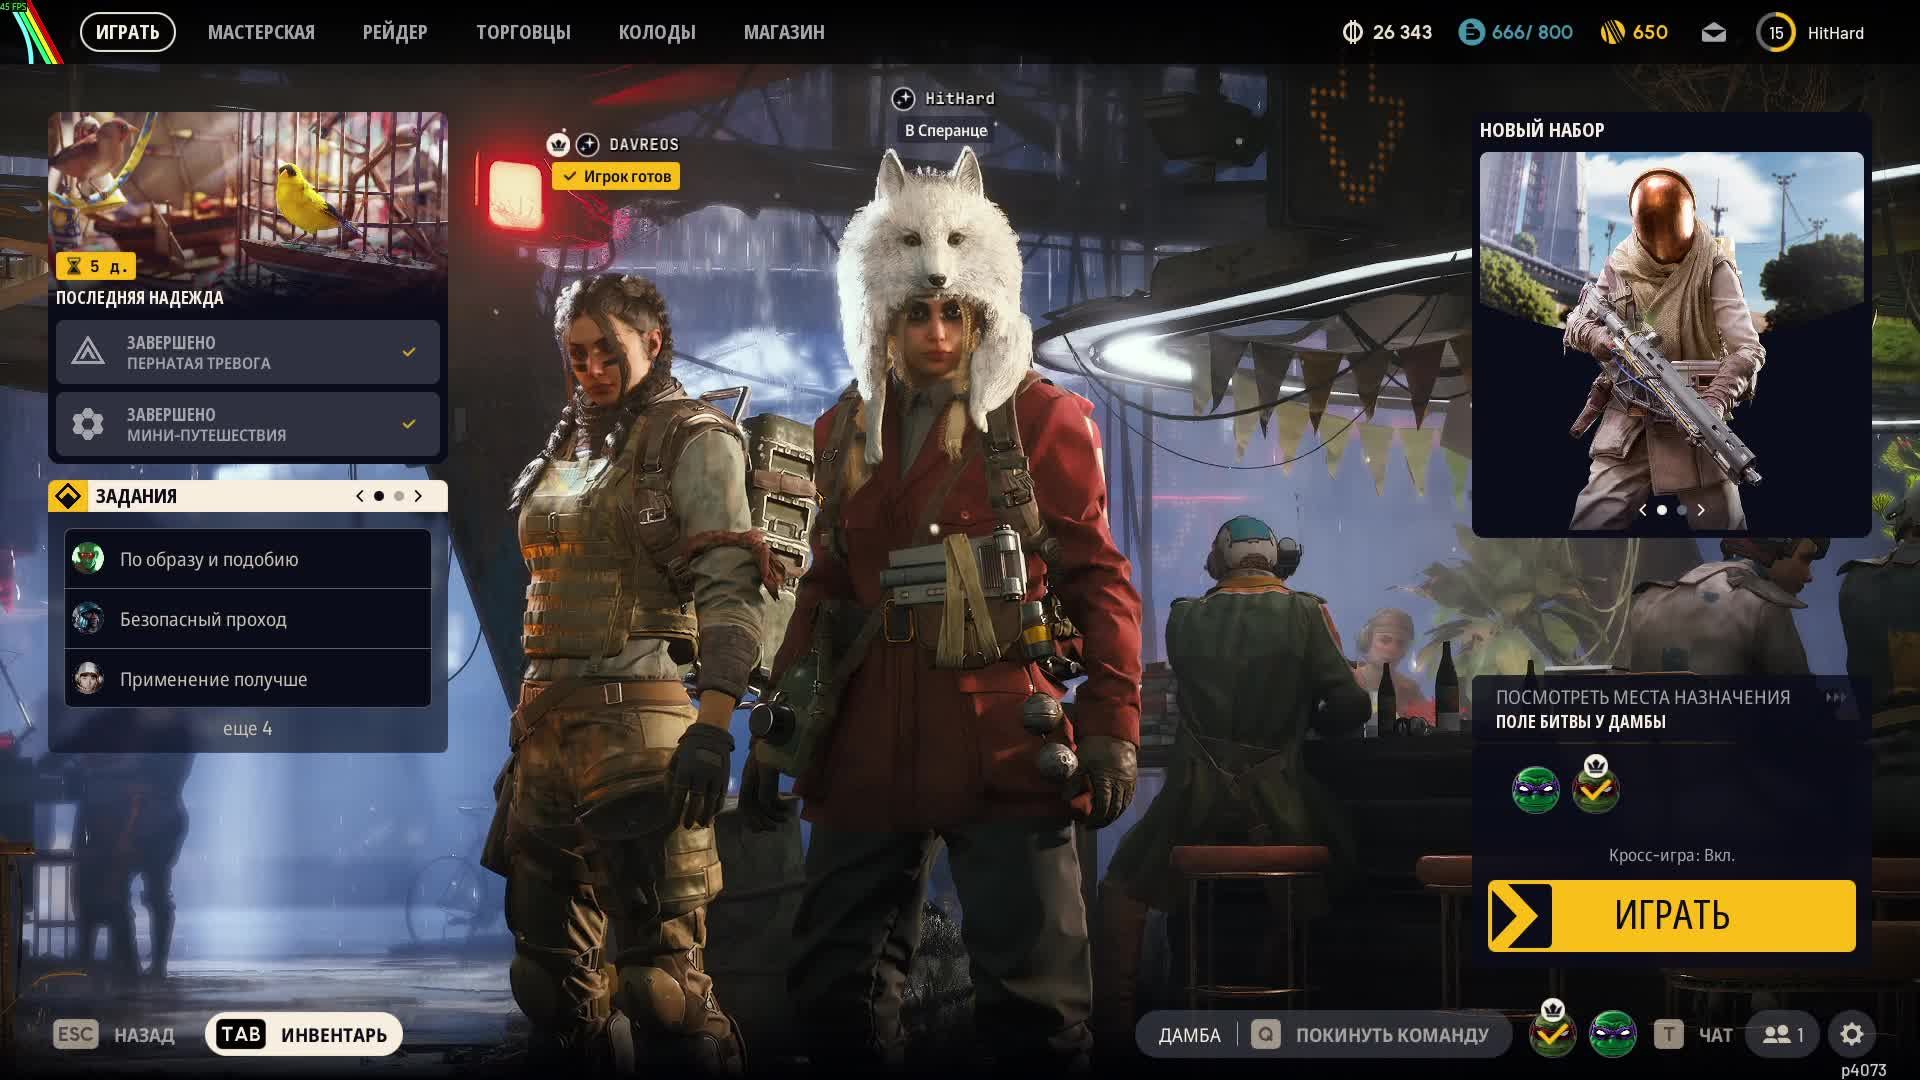Open the Пернатая тревога completed entry
The width and height of the screenshot is (1920, 1080).
248,352
